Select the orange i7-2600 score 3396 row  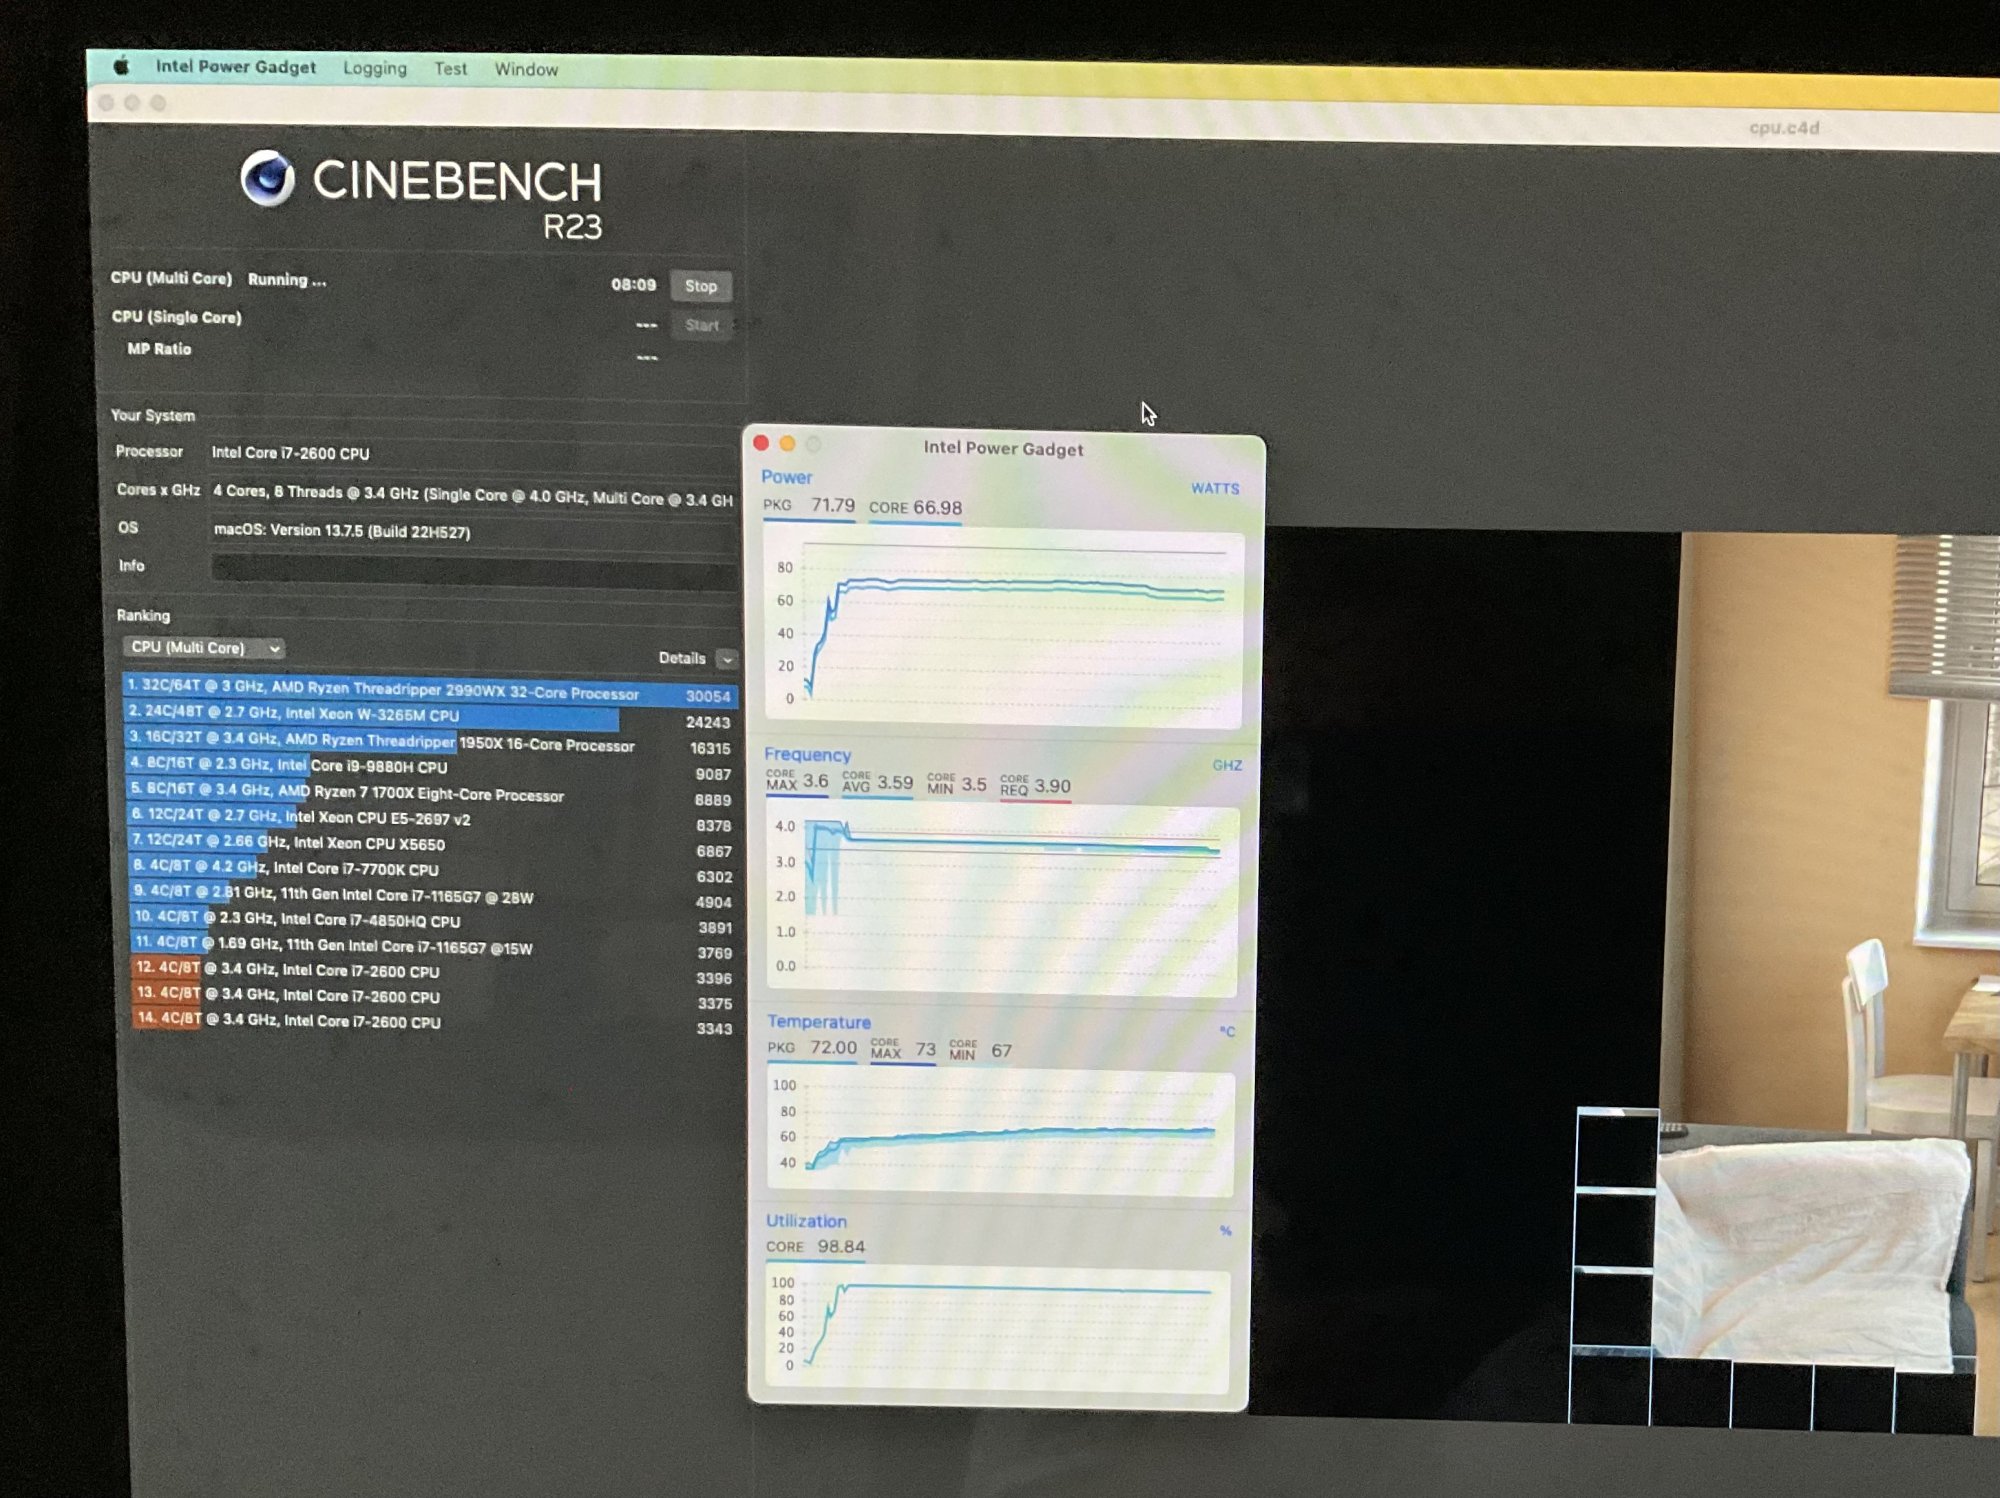click(430, 971)
